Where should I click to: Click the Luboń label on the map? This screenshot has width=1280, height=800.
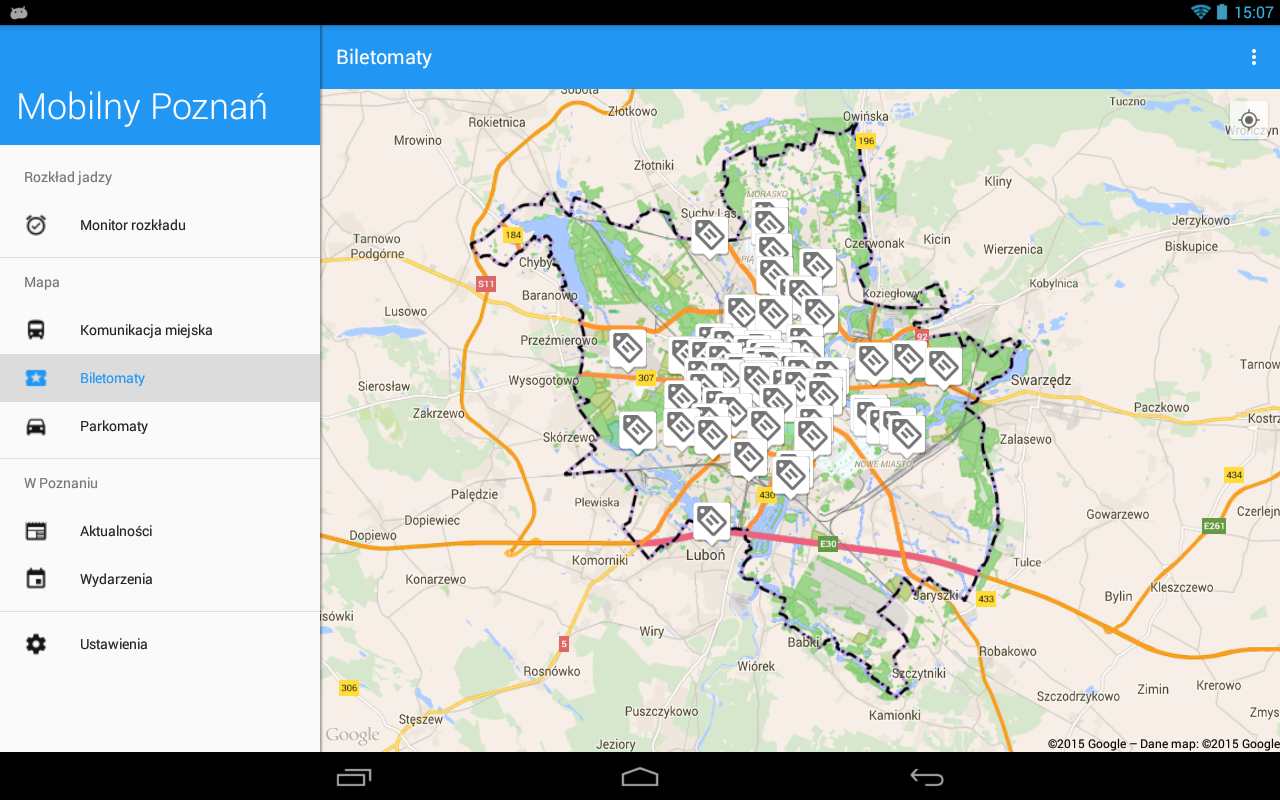pyautogui.click(x=706, y=555)
